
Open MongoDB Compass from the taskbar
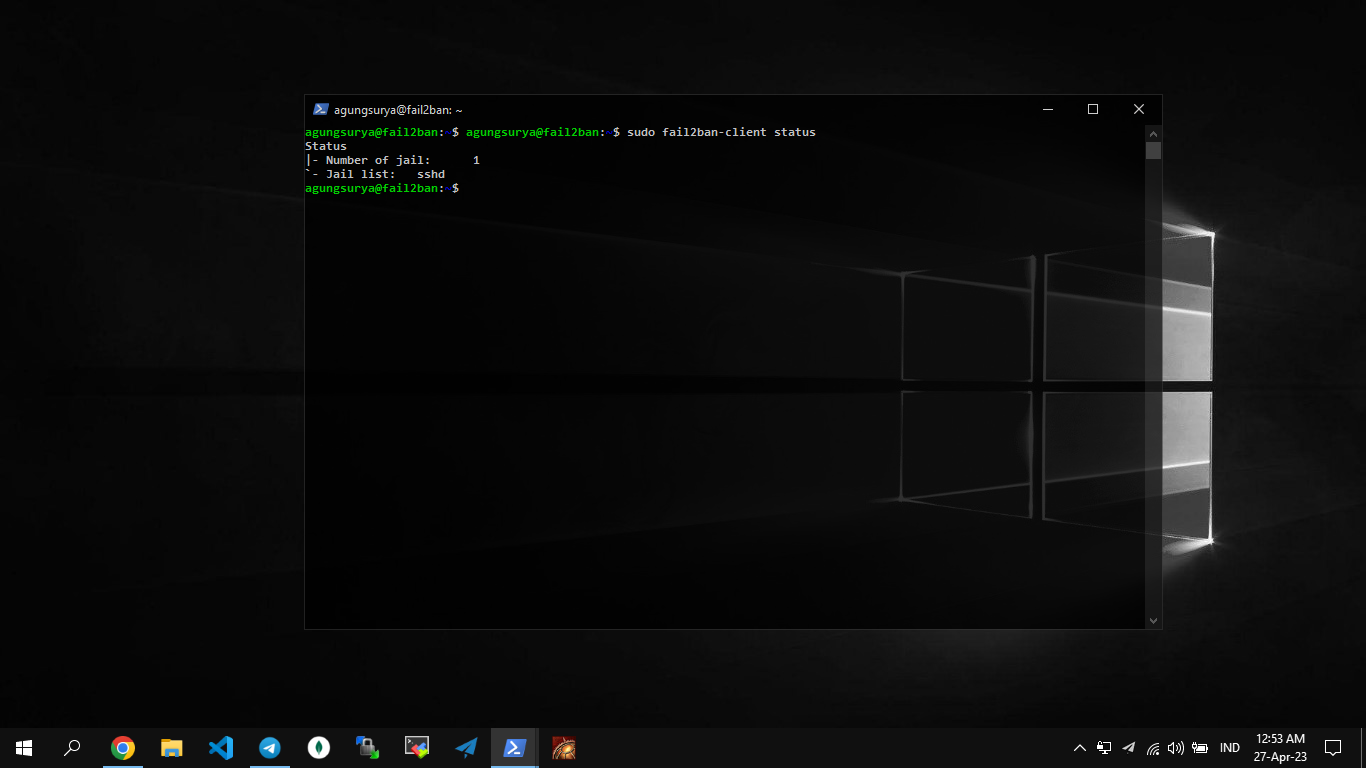(319, 747)
